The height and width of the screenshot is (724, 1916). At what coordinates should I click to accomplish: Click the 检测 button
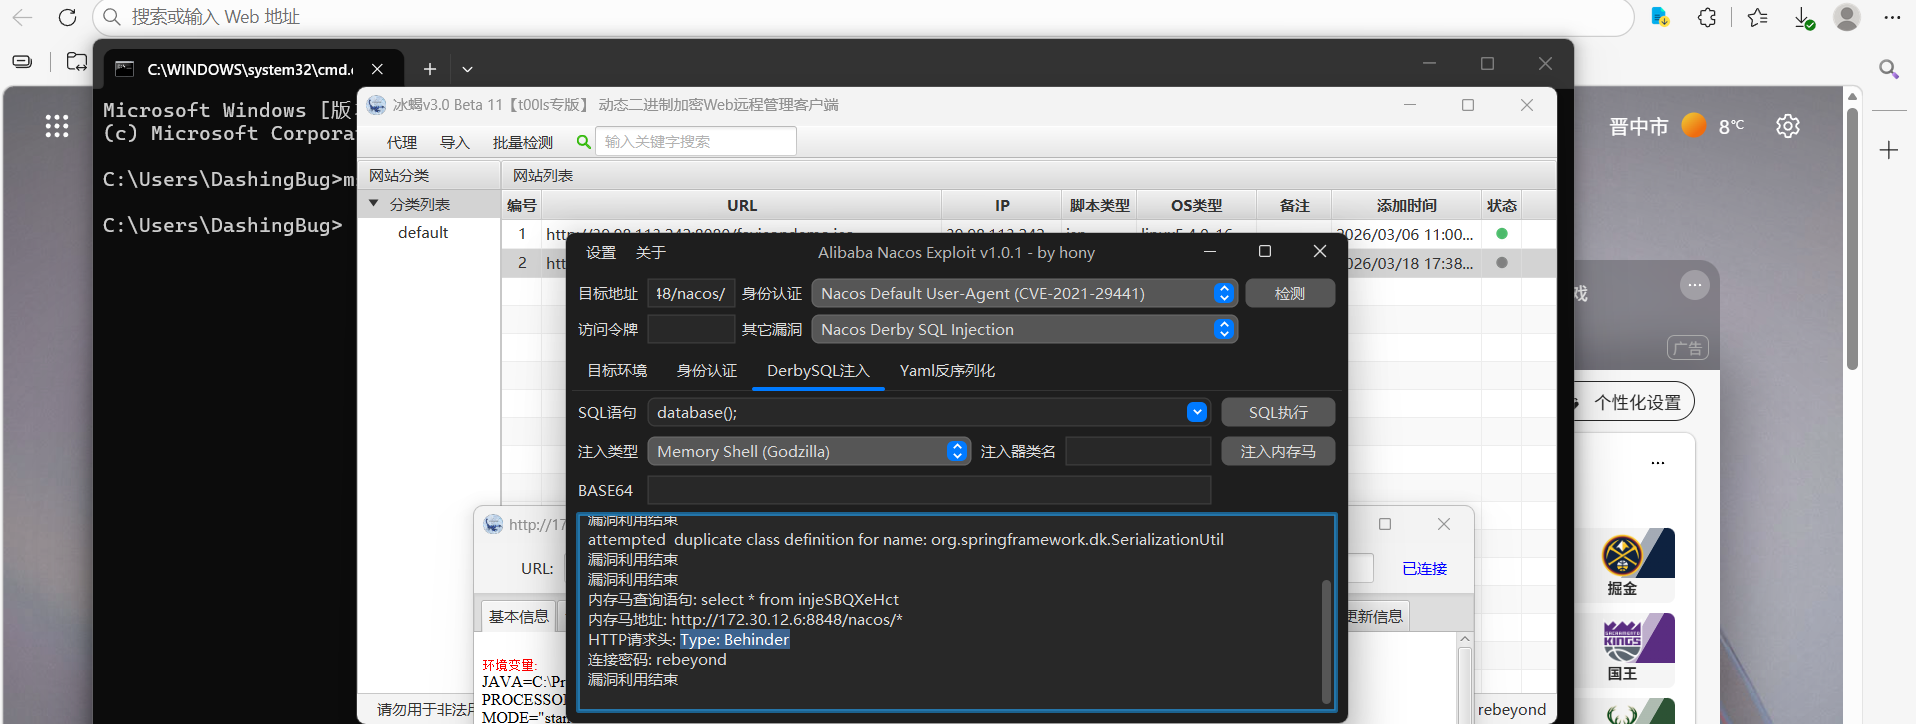coord(1289,294)
